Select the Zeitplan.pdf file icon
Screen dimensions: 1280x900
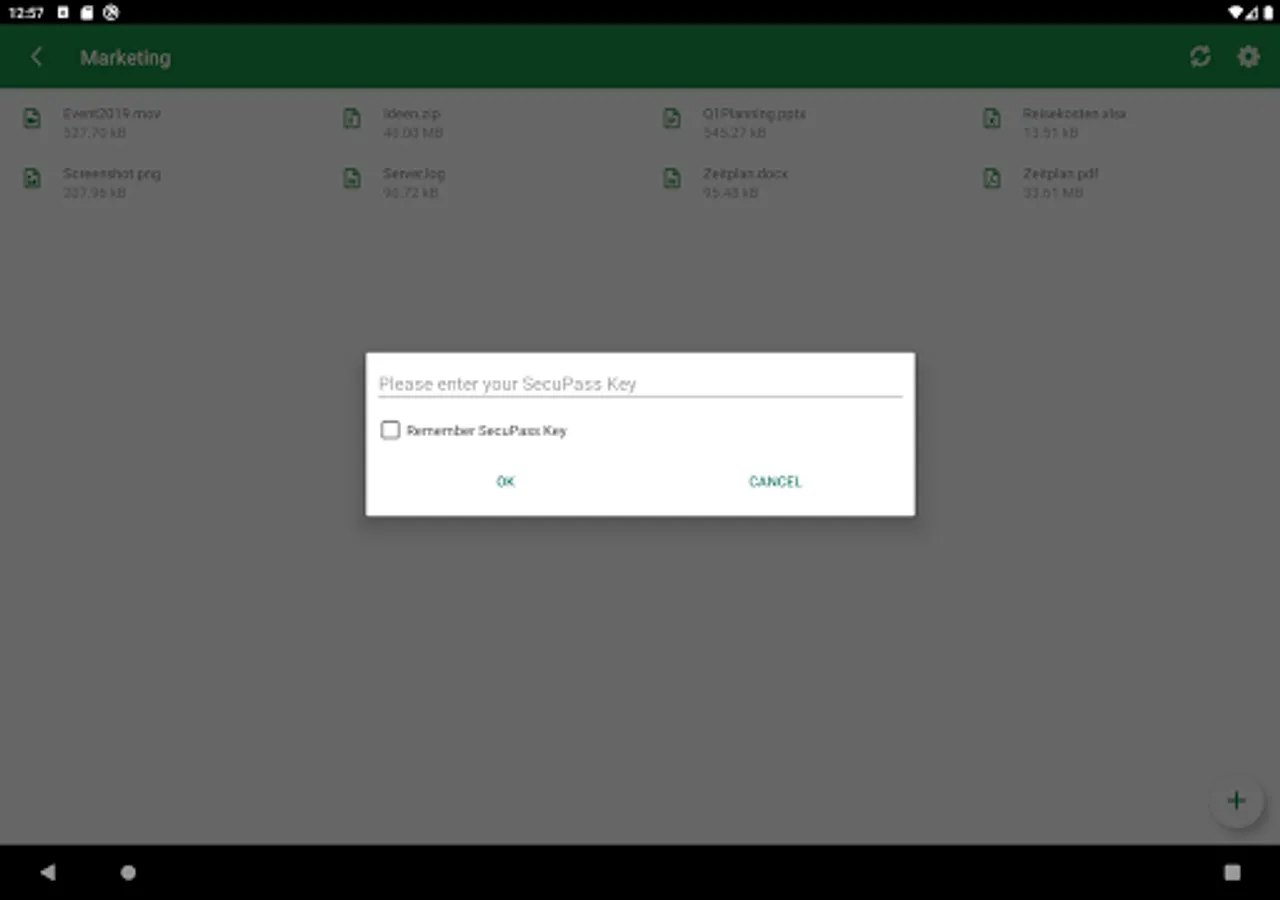[992, 179]
